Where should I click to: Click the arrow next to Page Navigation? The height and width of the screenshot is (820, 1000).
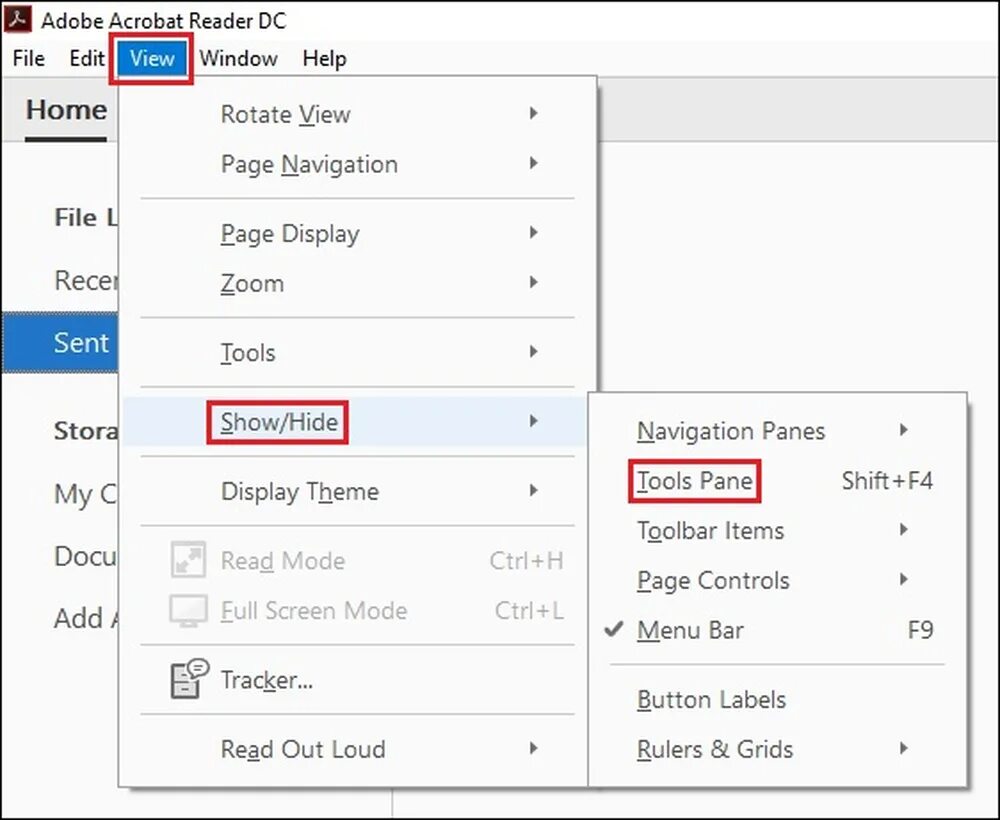534,163
